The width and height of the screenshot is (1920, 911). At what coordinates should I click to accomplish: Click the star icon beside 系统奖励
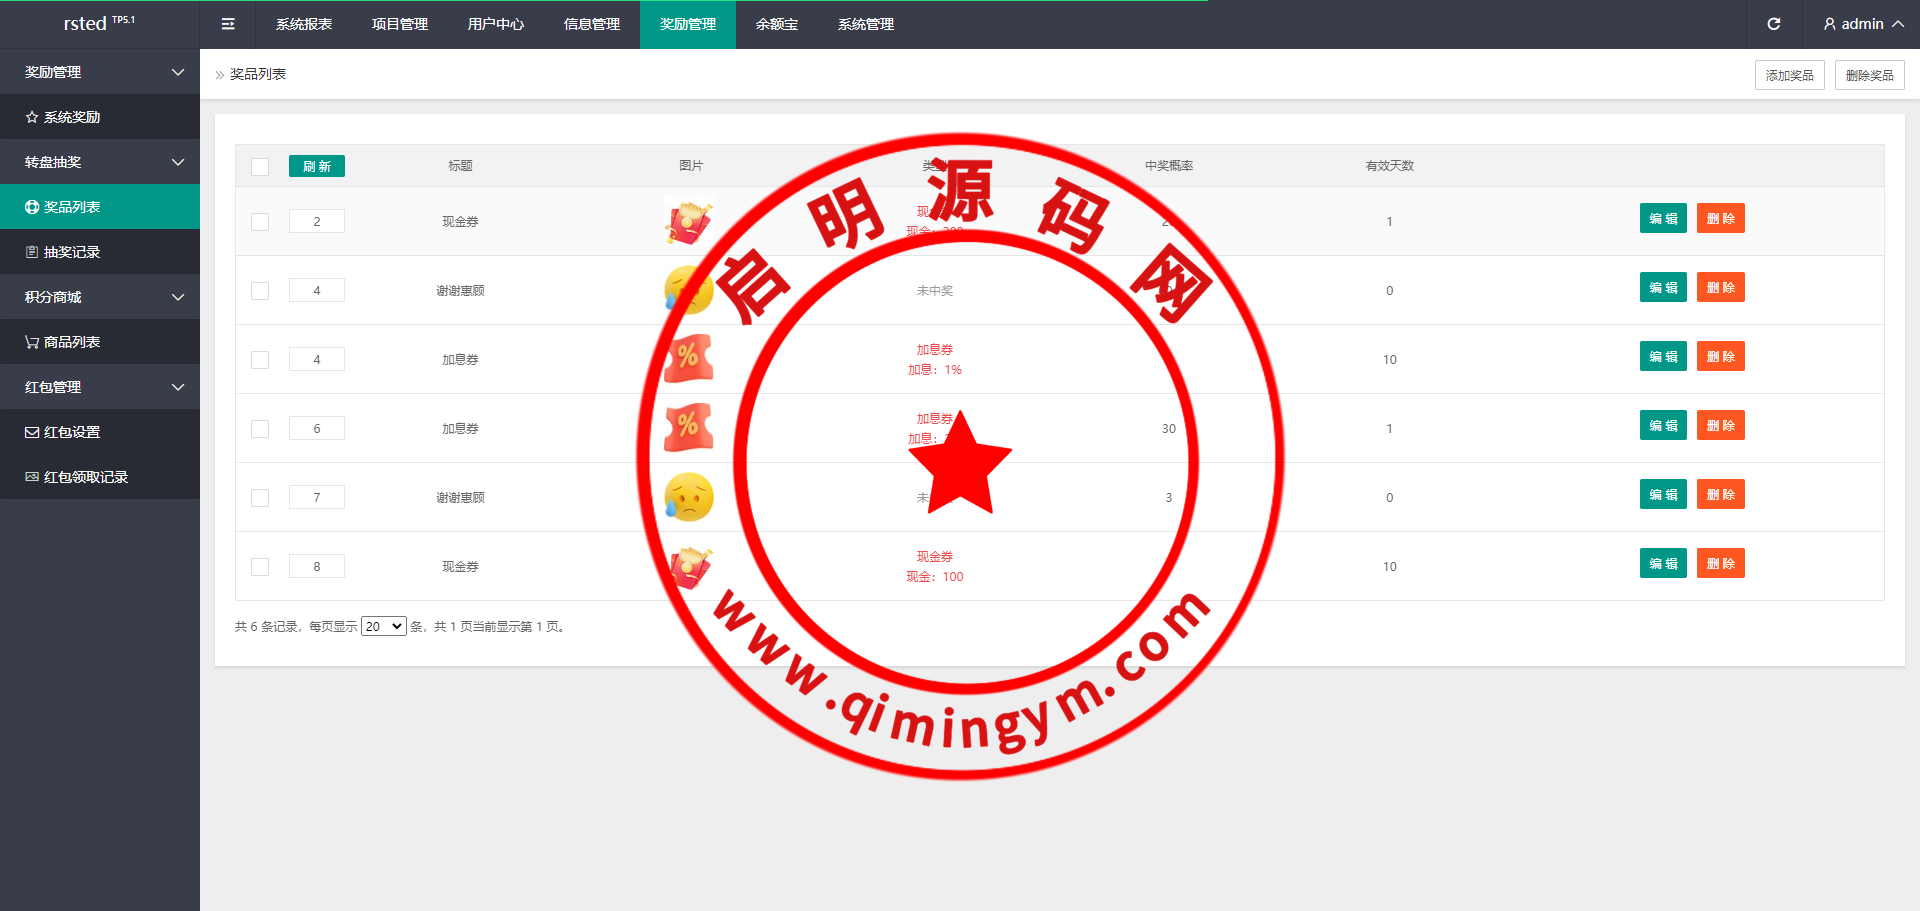coord(32,117)
